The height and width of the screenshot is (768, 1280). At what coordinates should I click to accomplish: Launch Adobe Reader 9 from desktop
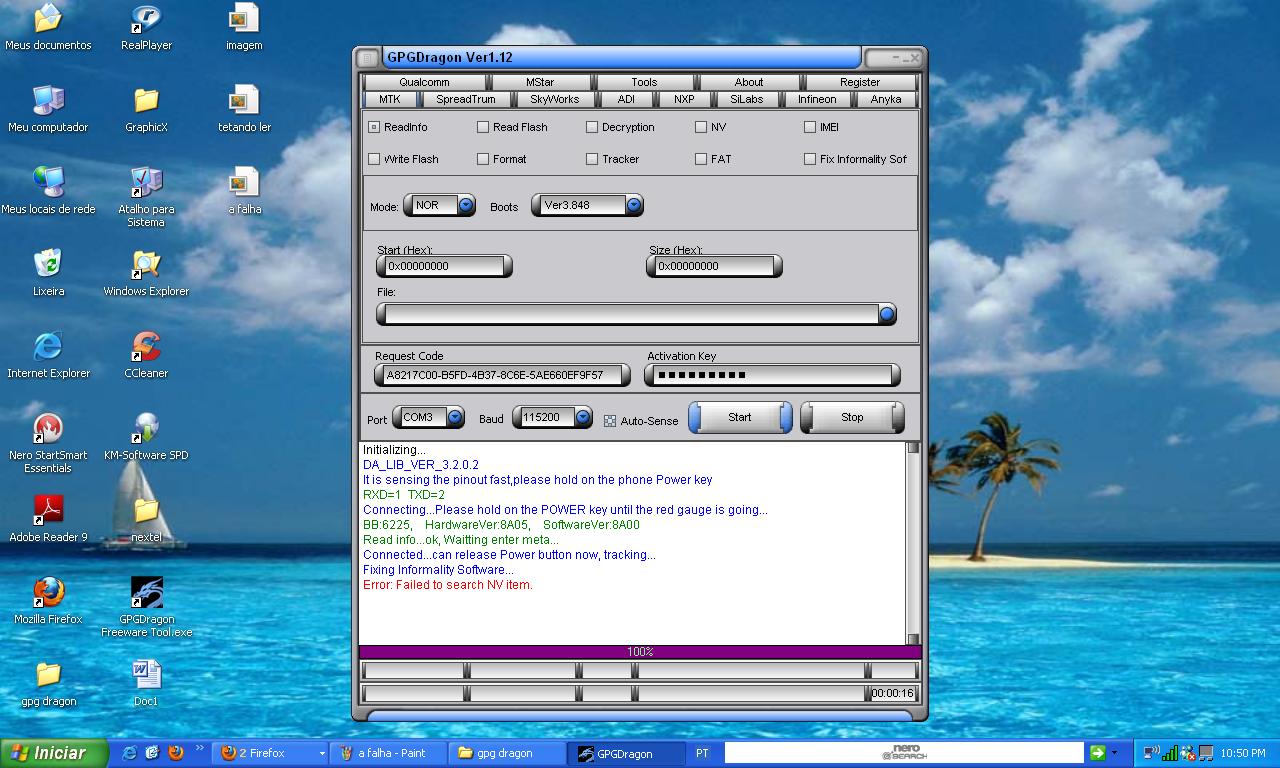point(48,512)
